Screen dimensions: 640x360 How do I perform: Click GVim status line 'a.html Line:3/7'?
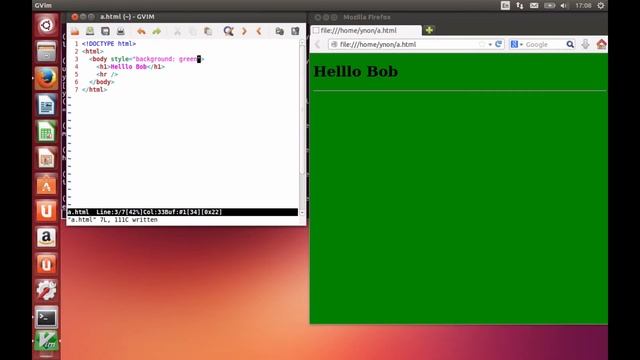point(182,212)
